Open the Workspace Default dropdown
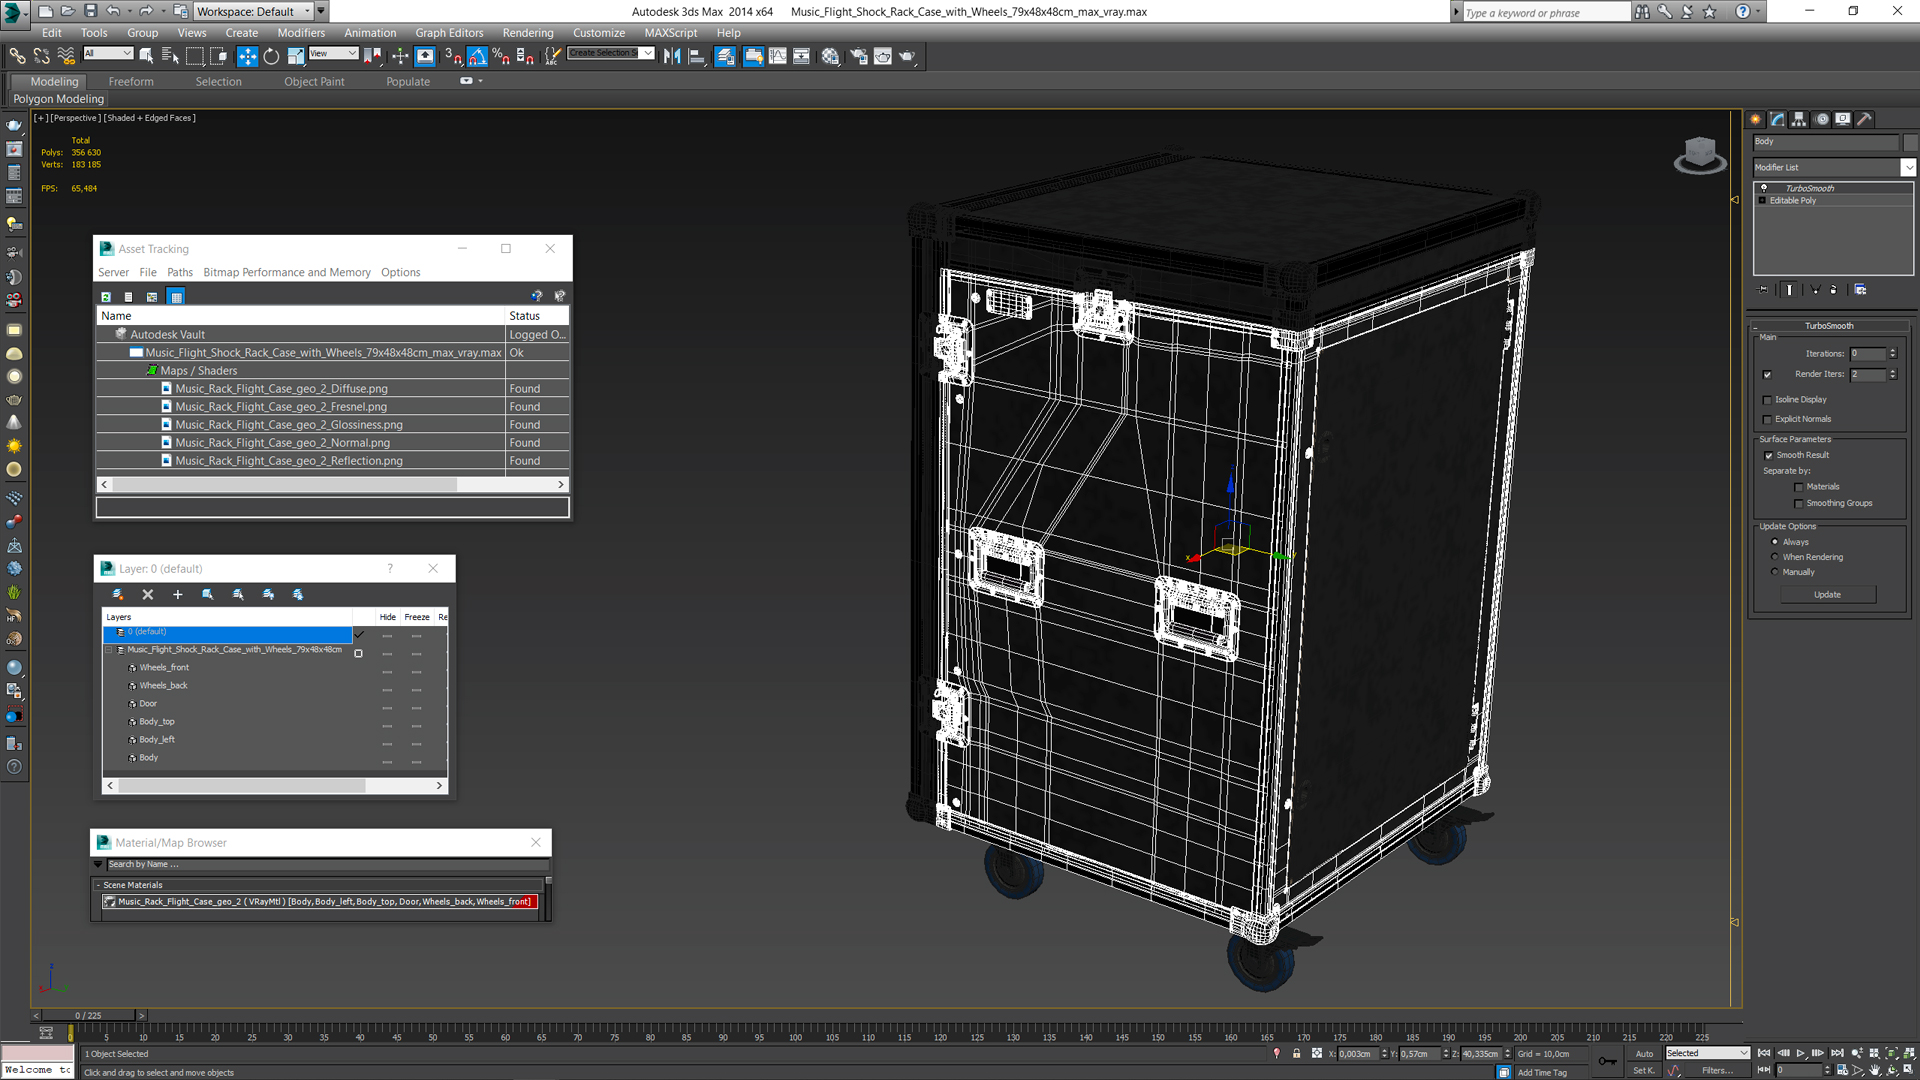The width and height of the screenshot is (1920, 1080). 258,11
